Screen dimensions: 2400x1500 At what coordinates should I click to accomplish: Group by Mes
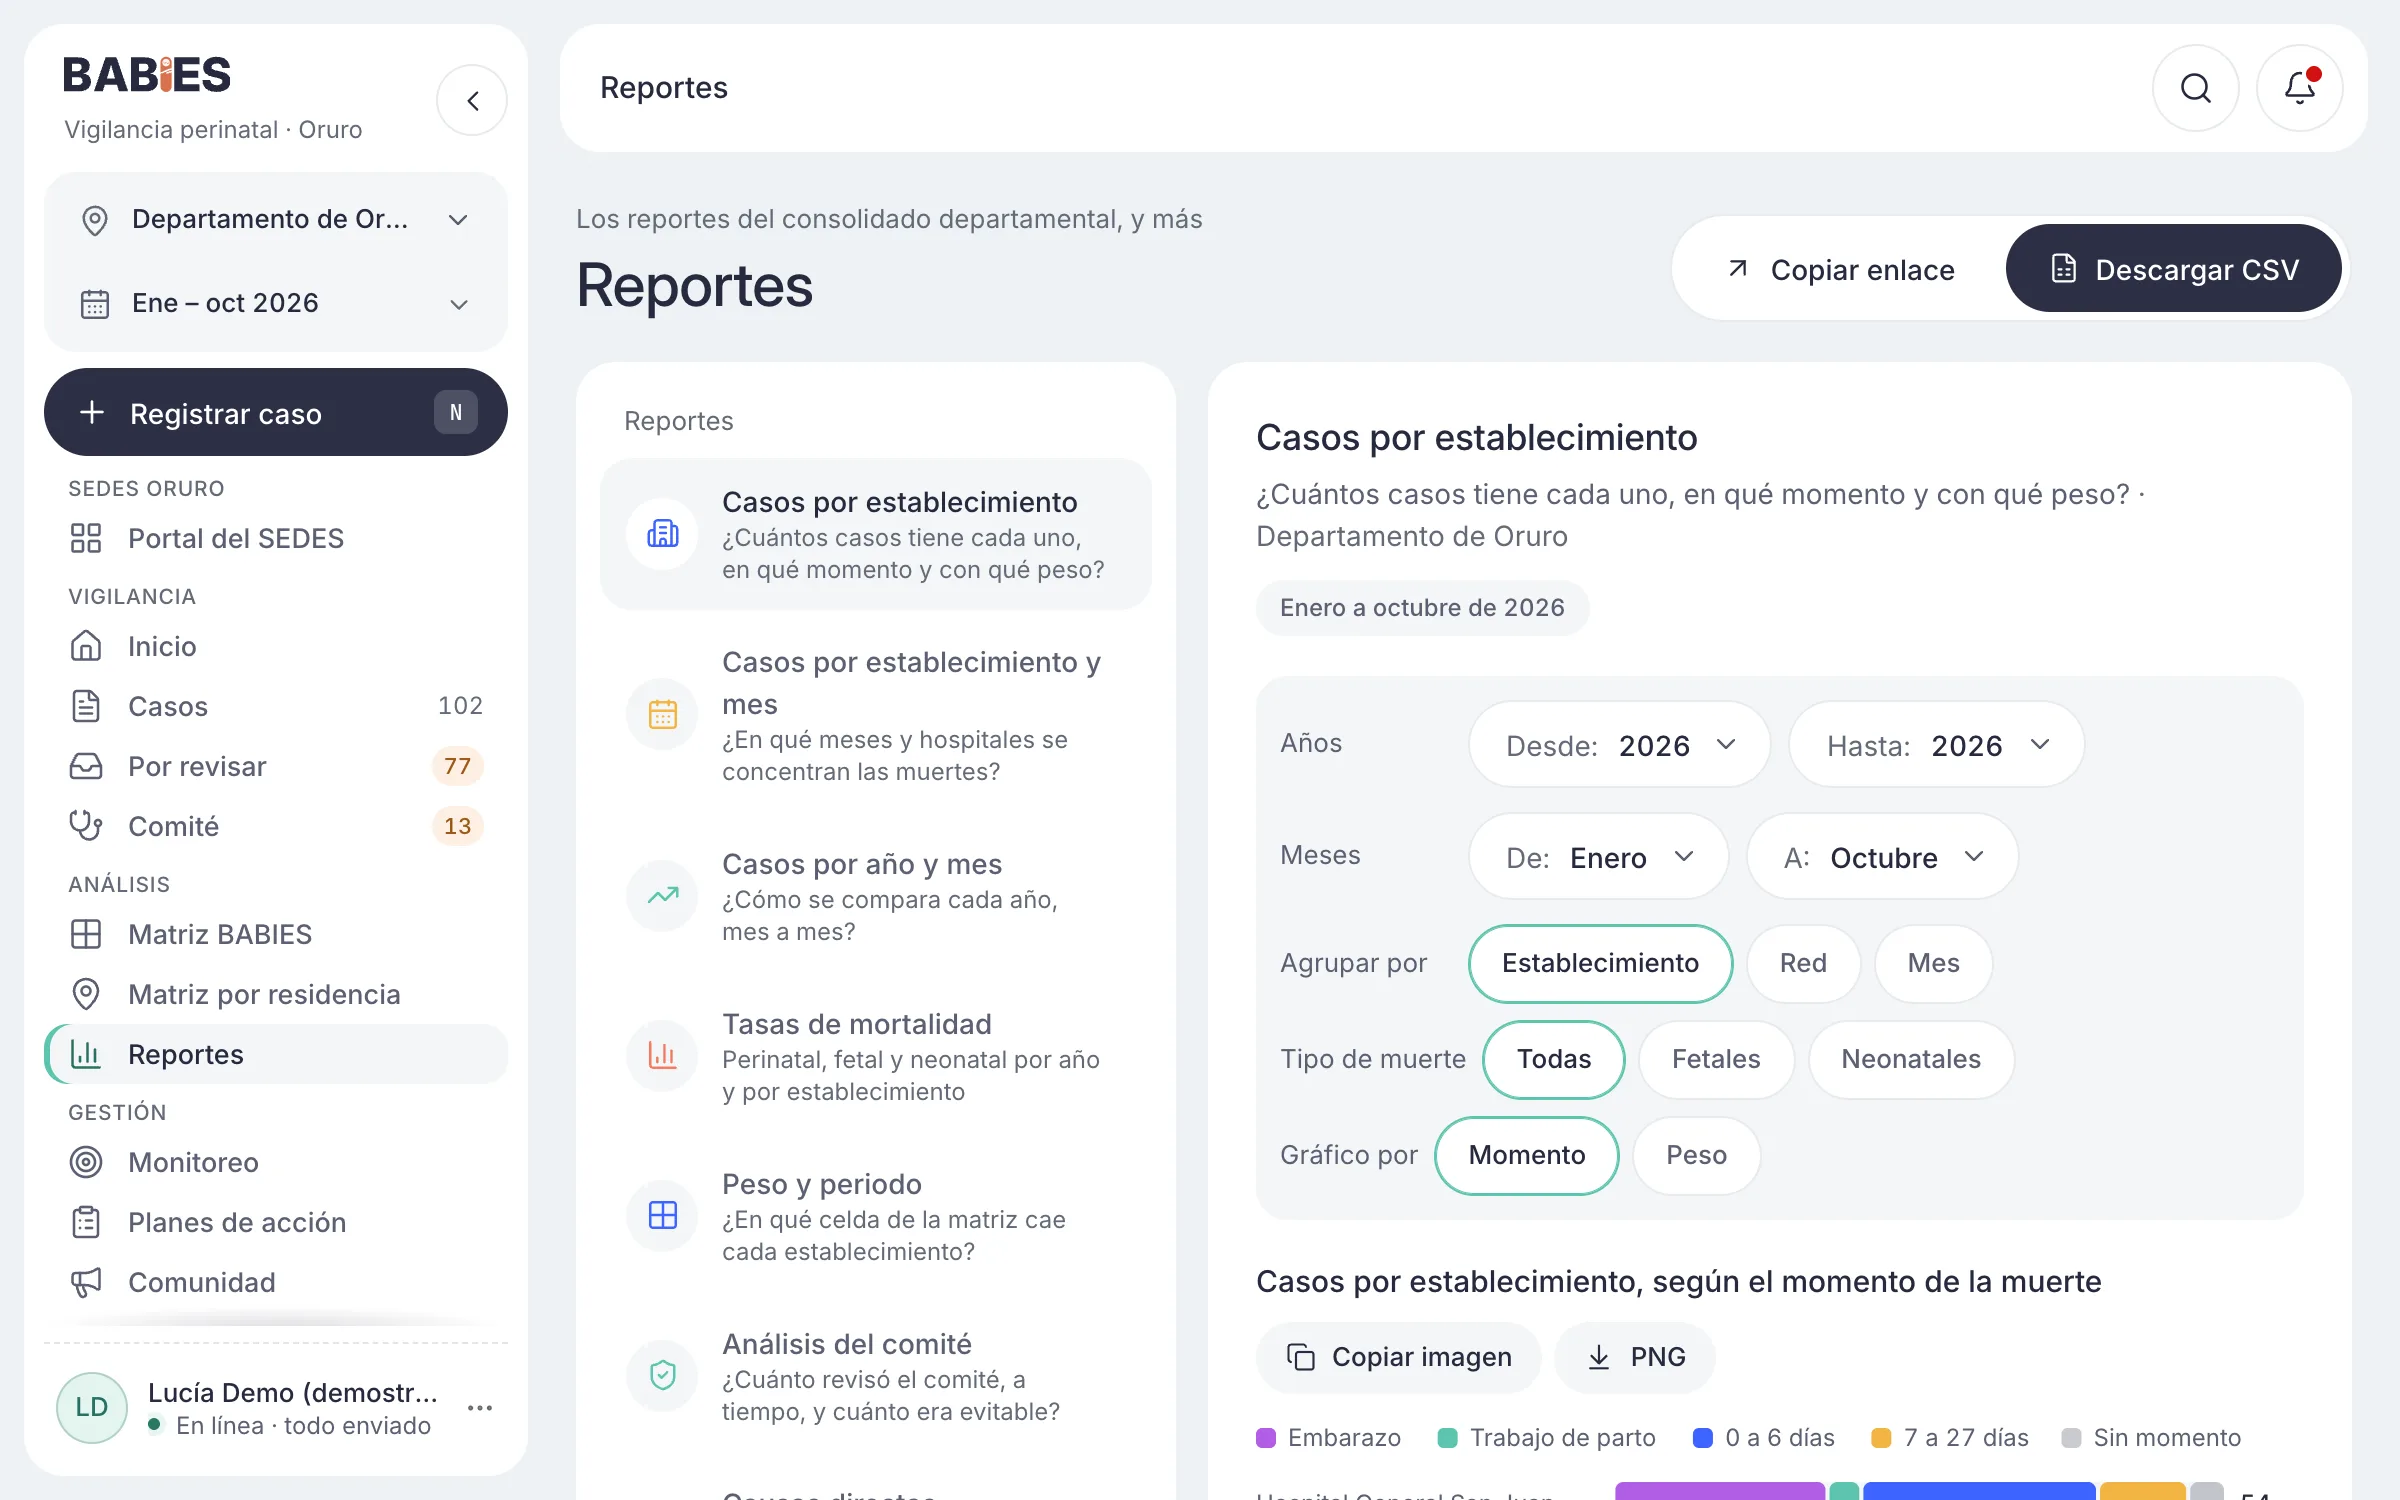(x=1933, y=963)
